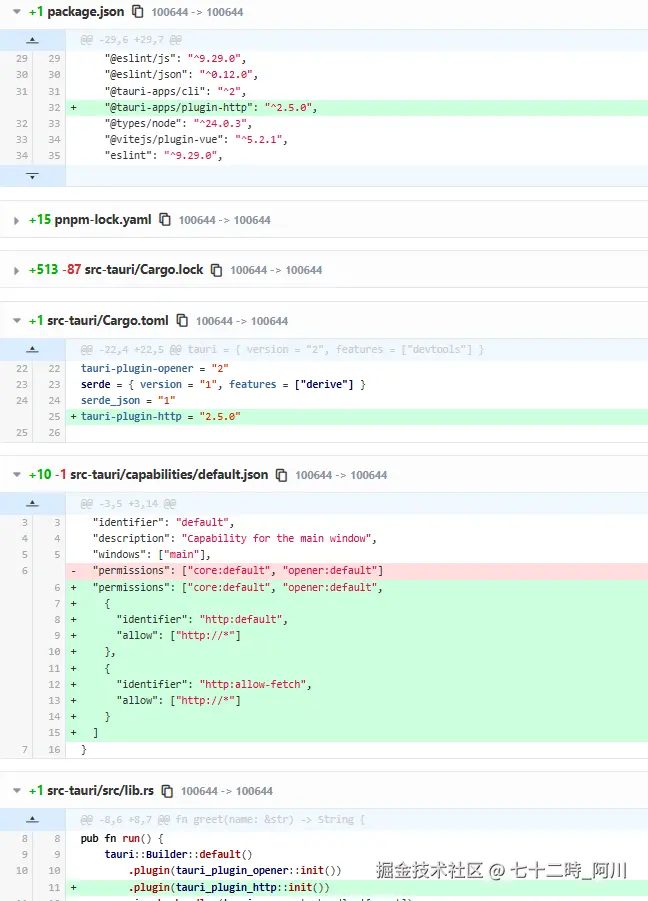Click the "windows": ["main"] line

[x=357, y=555]
